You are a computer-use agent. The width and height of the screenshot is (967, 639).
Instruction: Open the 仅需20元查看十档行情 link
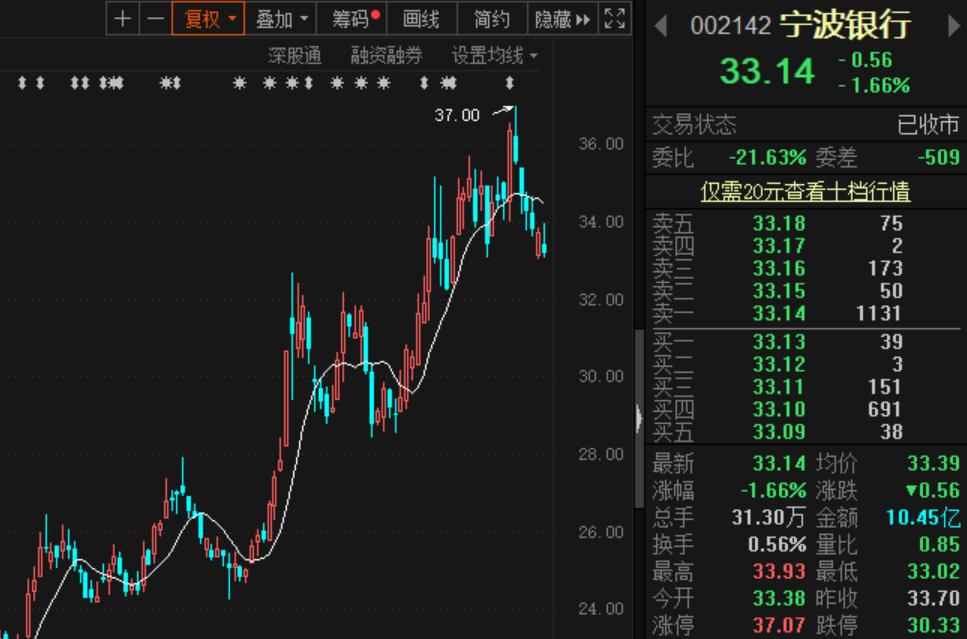[x=806, y=191]
